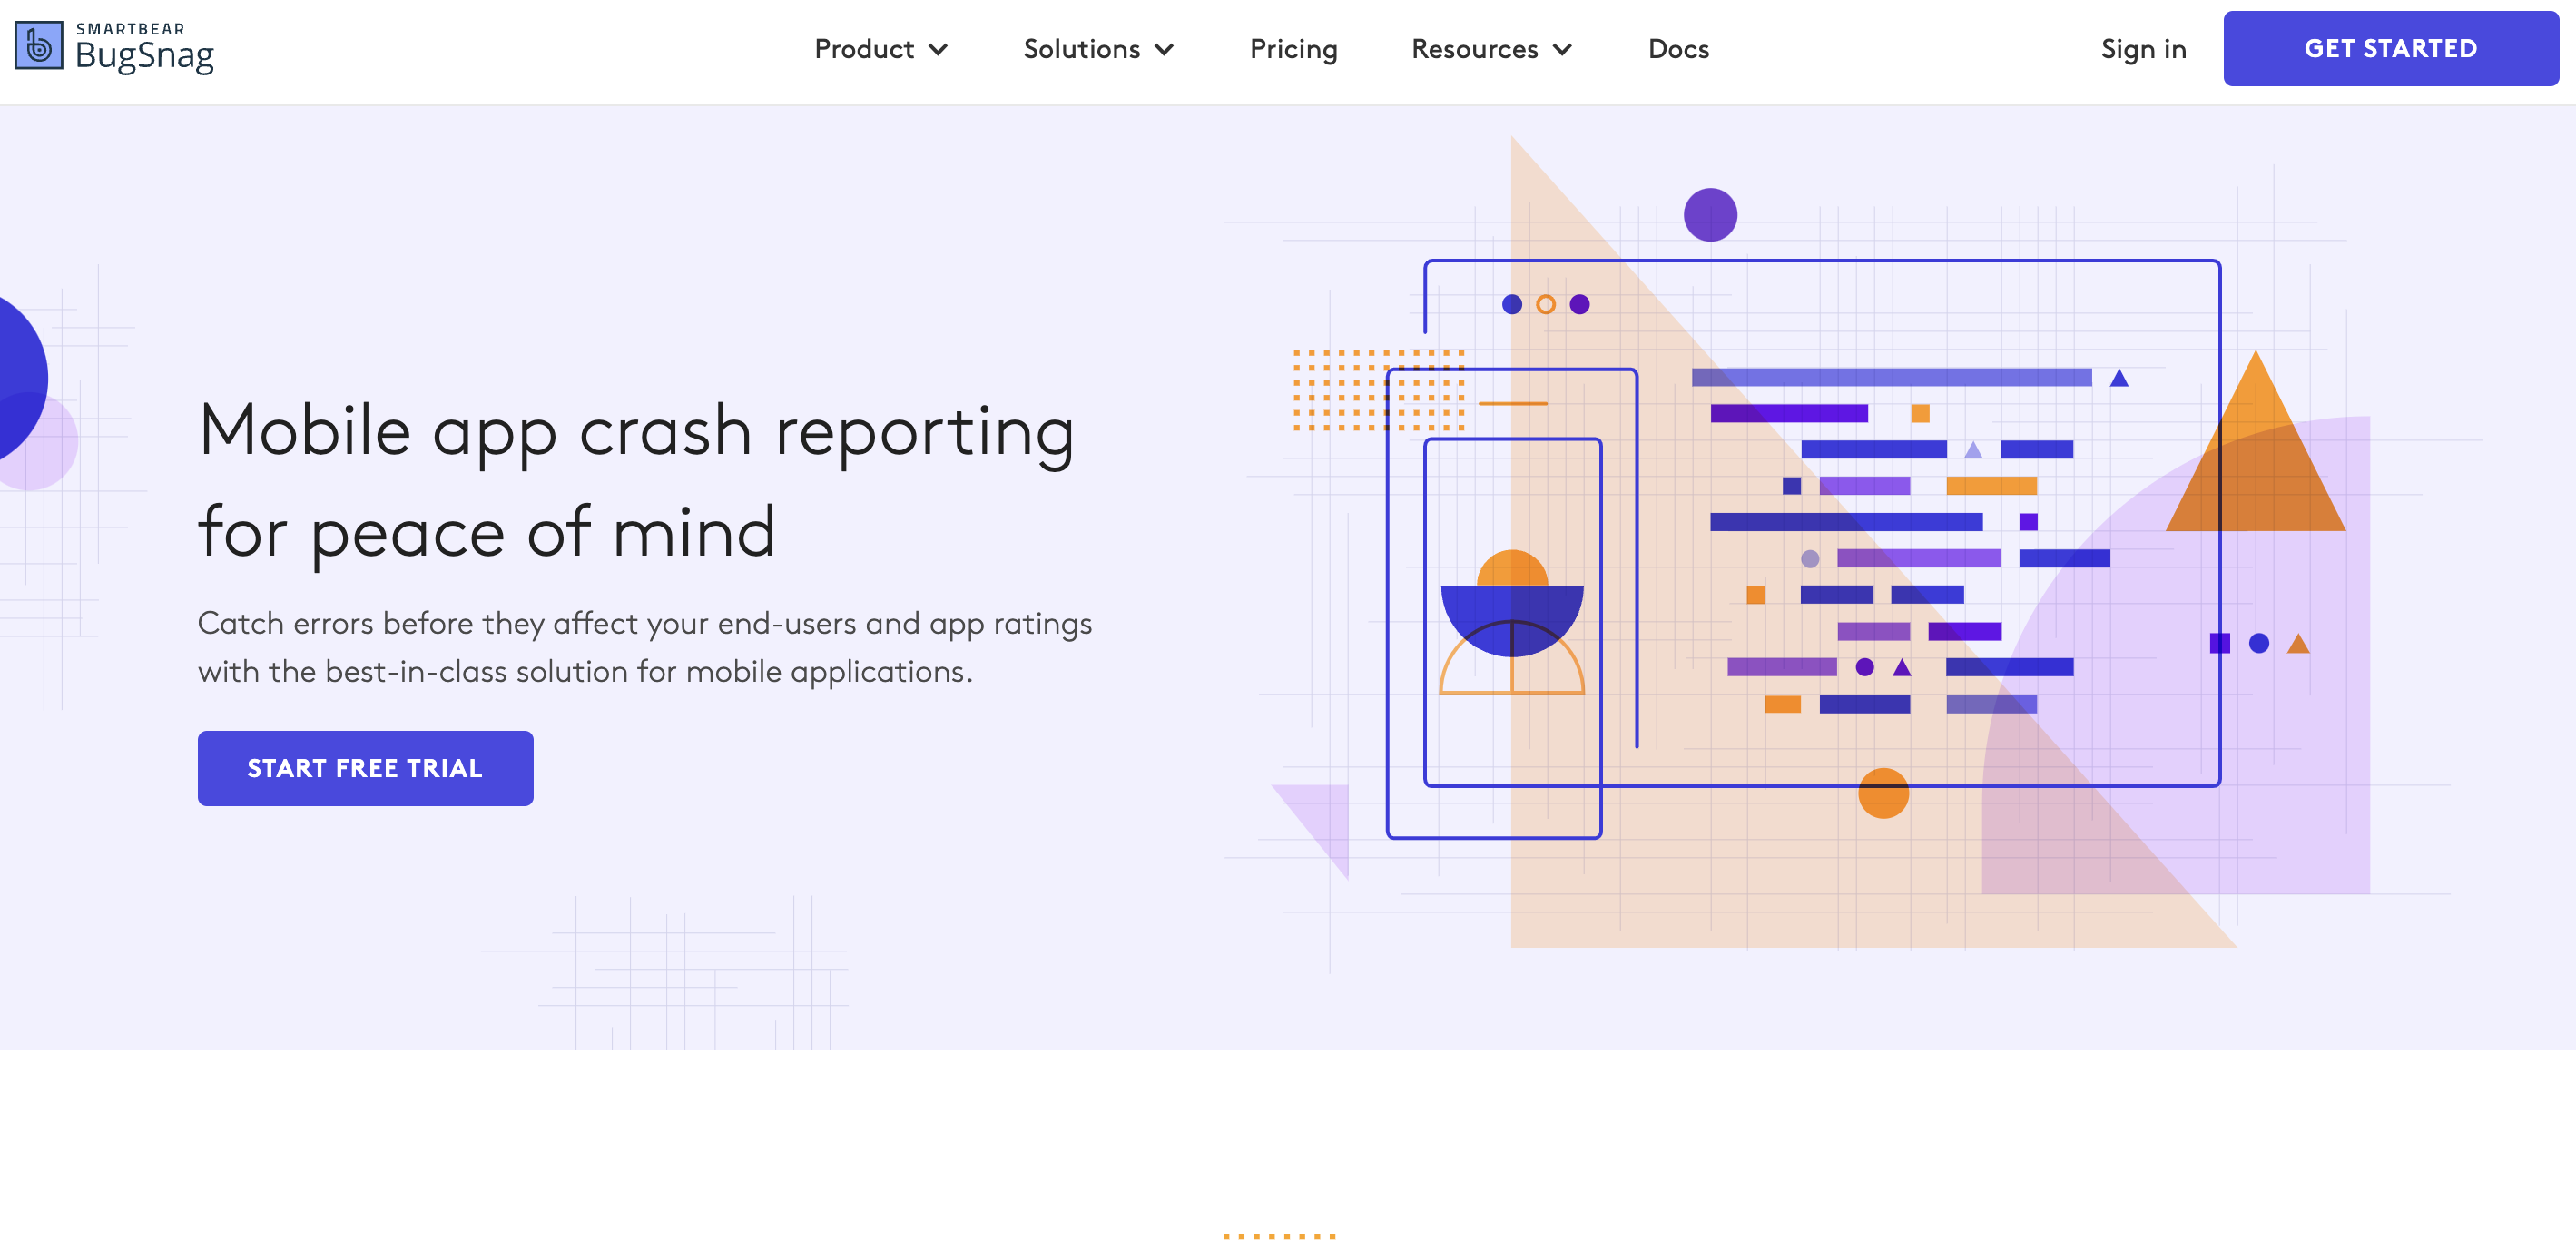Open the Pricing page

[1293, 48]
